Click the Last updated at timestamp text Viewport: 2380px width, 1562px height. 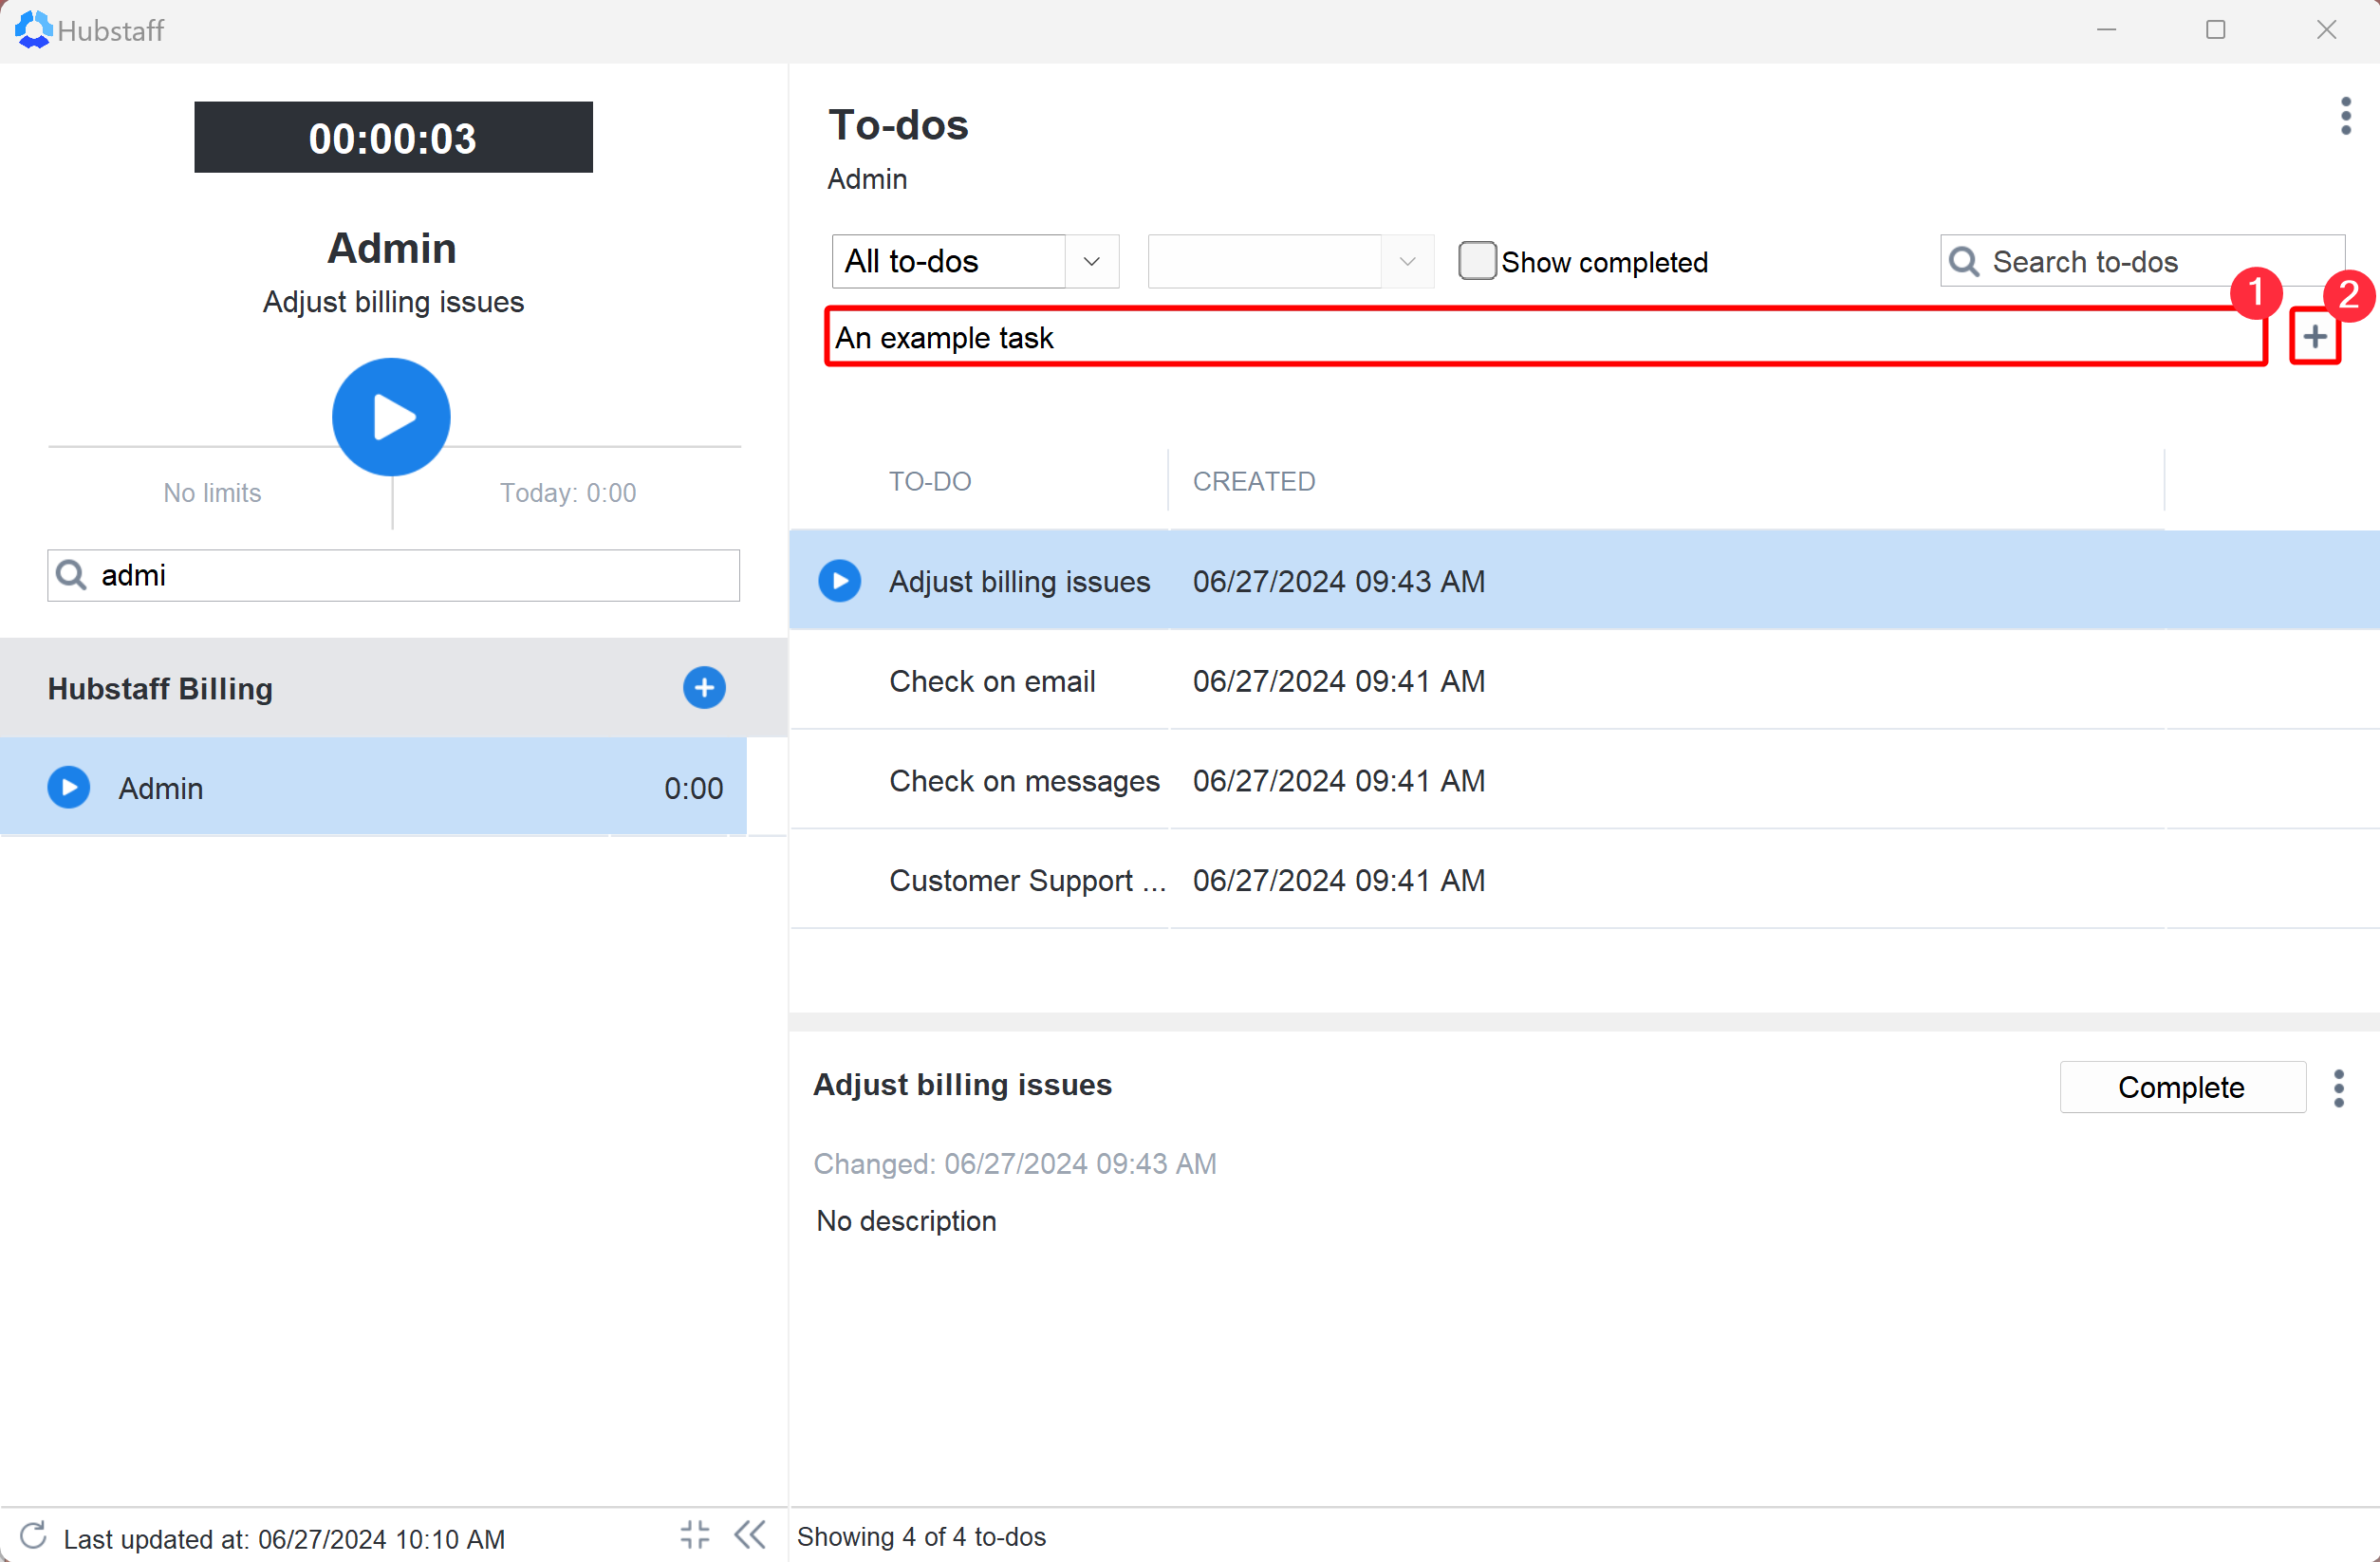[284, 1538]
